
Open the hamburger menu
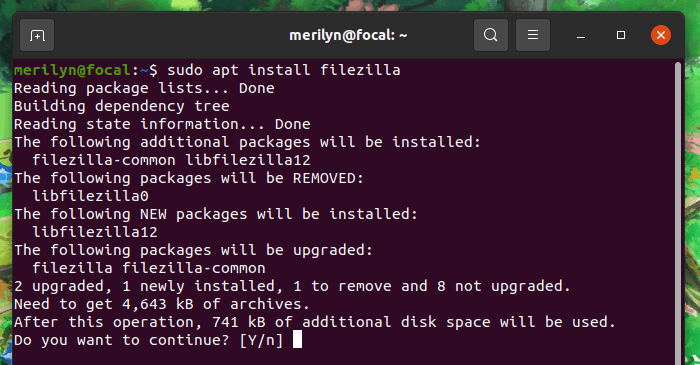tap(533, 35)
